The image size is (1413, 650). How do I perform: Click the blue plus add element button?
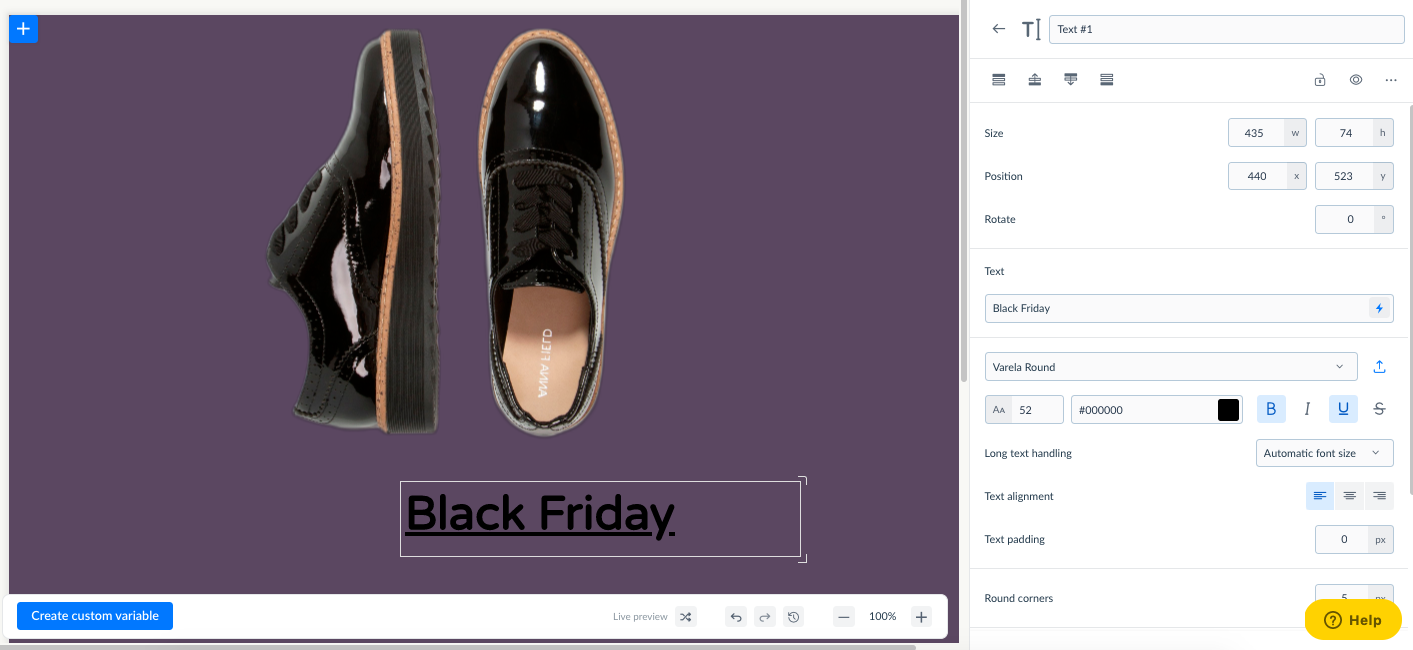click(x=23, y=29)
